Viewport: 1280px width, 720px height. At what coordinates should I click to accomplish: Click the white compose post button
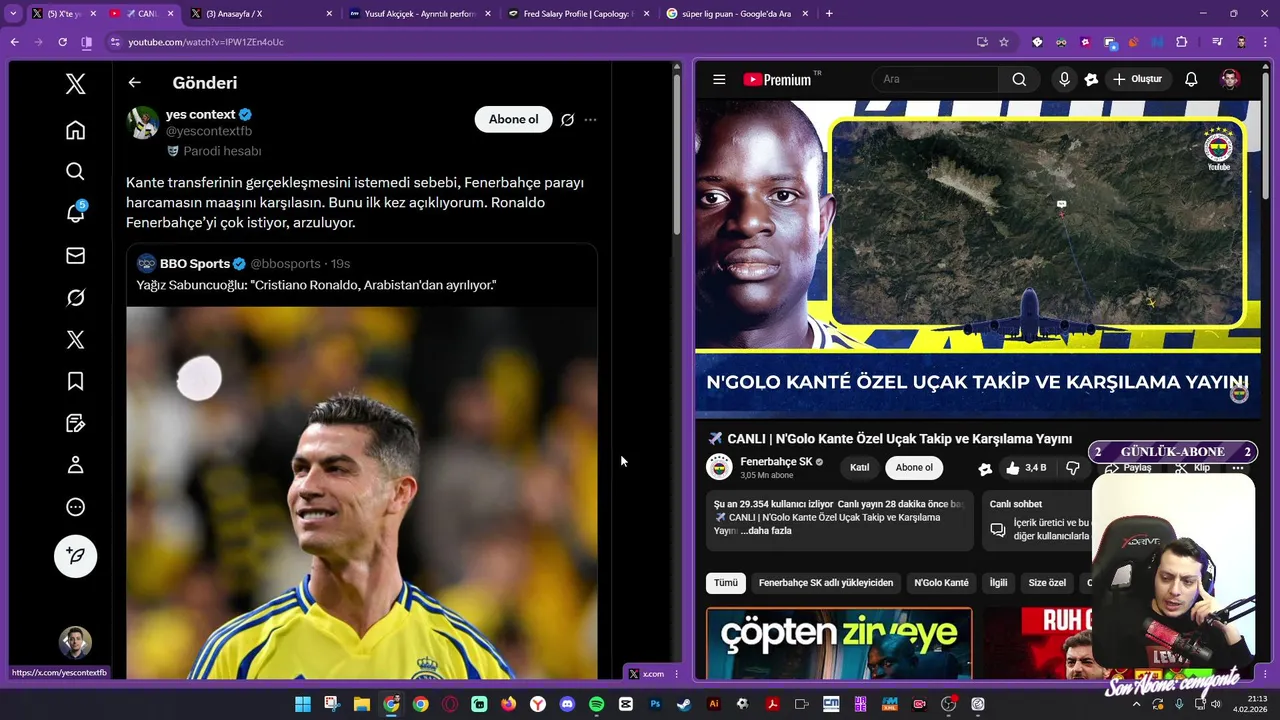75,556
